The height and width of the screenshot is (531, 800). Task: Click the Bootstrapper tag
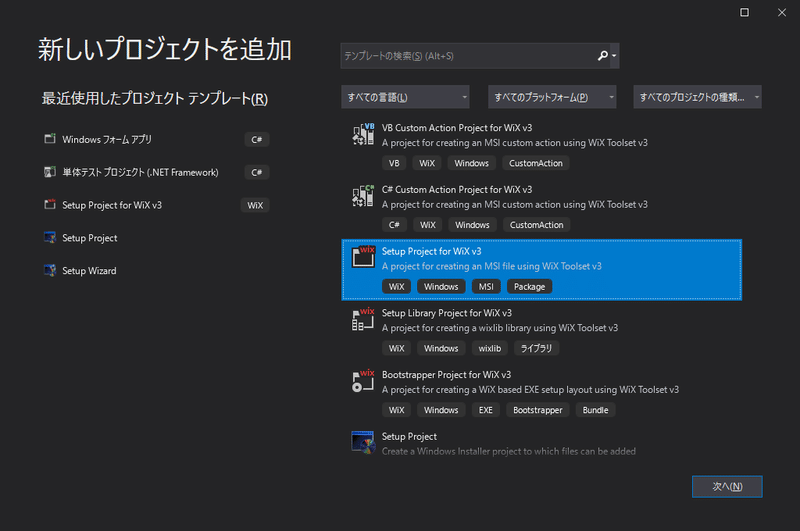(x=537, y=410)
